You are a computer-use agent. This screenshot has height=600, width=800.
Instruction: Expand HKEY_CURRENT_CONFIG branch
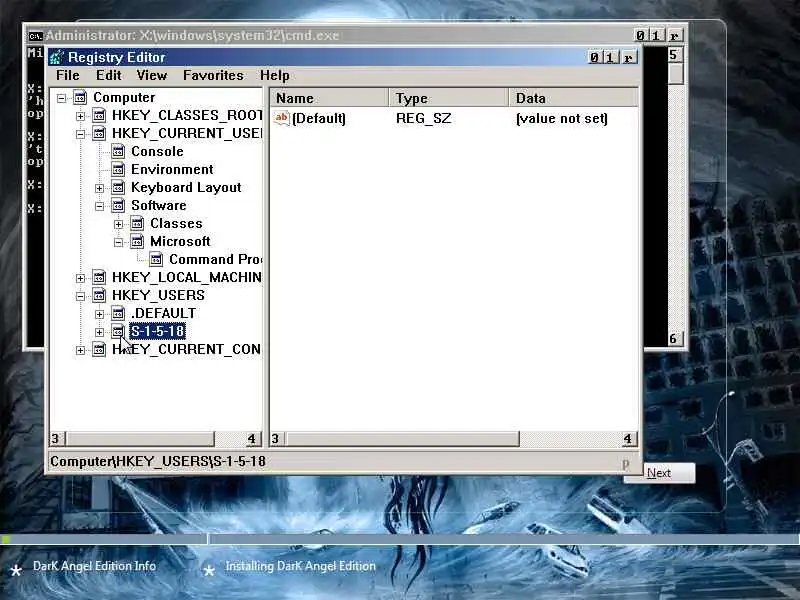click(81, 350)
